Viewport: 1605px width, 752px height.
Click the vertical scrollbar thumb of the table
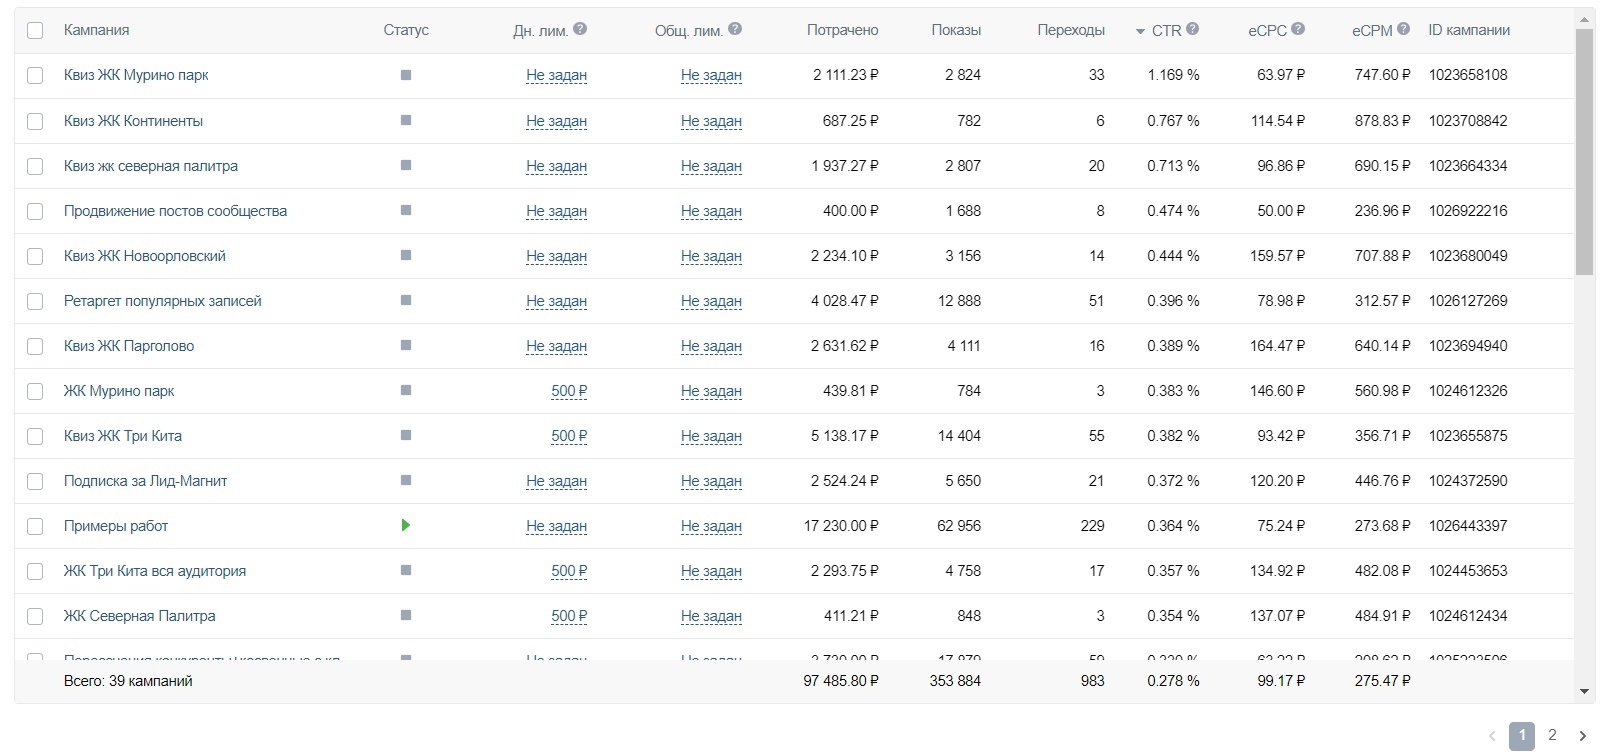click(x=1584, y=150)
